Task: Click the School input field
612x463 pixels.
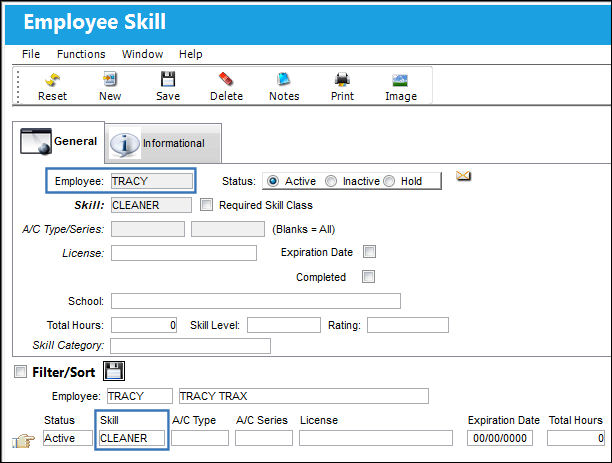Action: click(x=256, y=301)
